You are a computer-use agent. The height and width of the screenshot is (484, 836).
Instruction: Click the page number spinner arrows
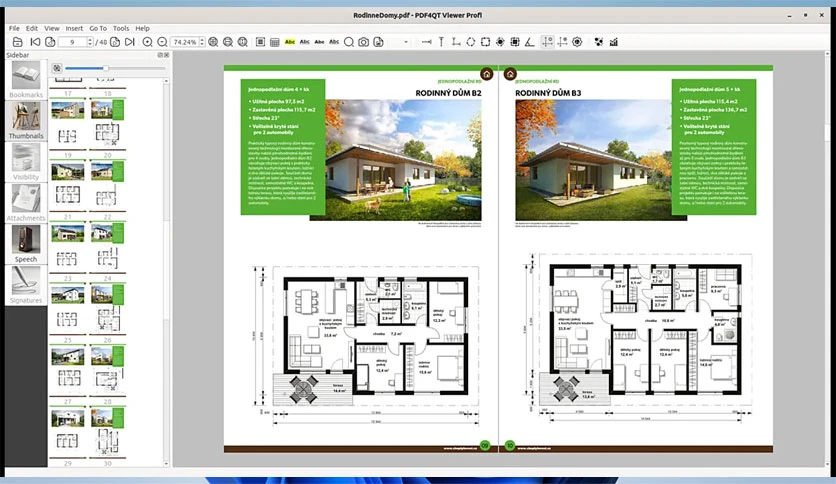[90, 42]
